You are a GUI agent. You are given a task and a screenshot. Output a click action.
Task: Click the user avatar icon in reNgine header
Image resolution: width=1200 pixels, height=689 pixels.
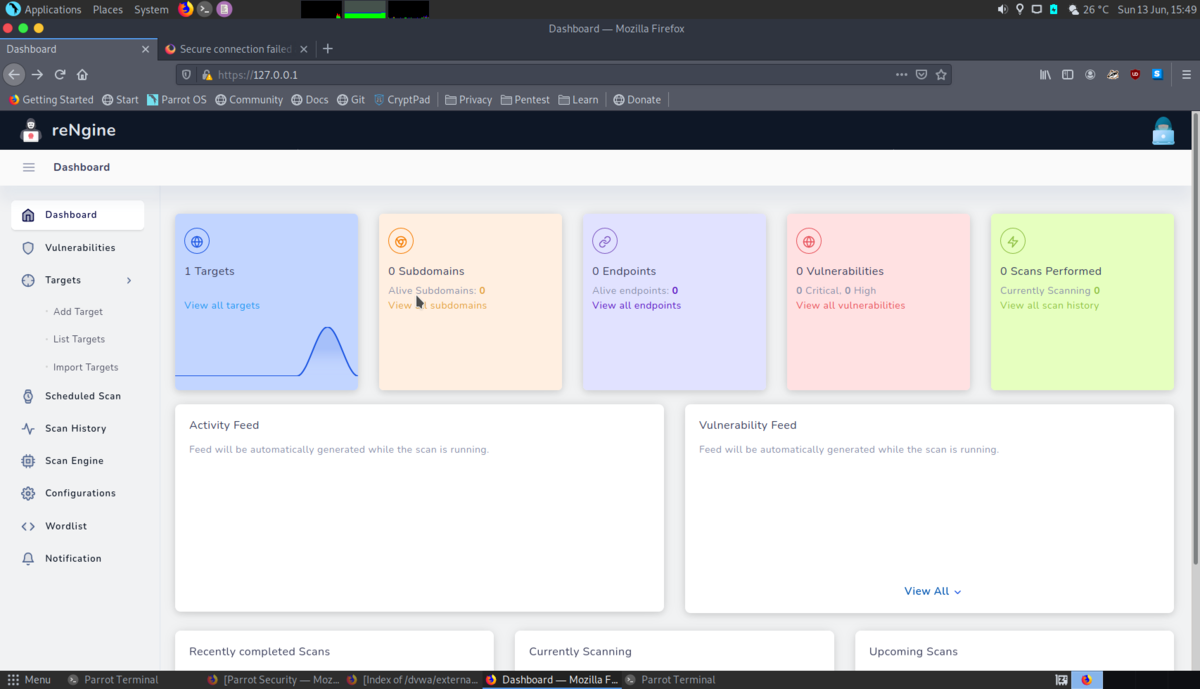[x=1163, y=131]
